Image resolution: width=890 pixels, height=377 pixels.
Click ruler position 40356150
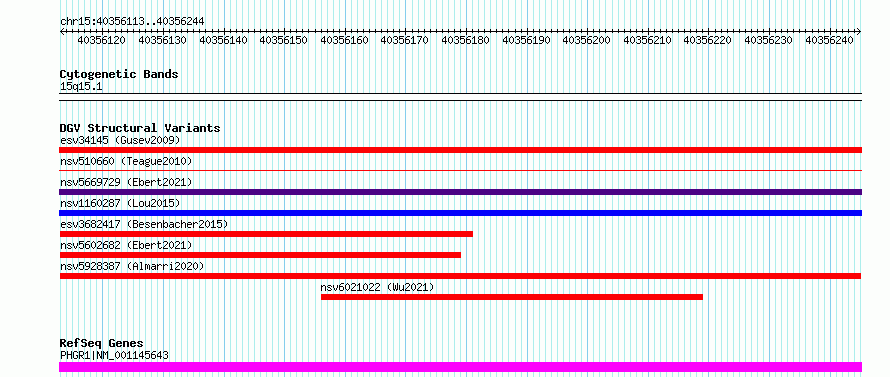click(x=284, y=40)
